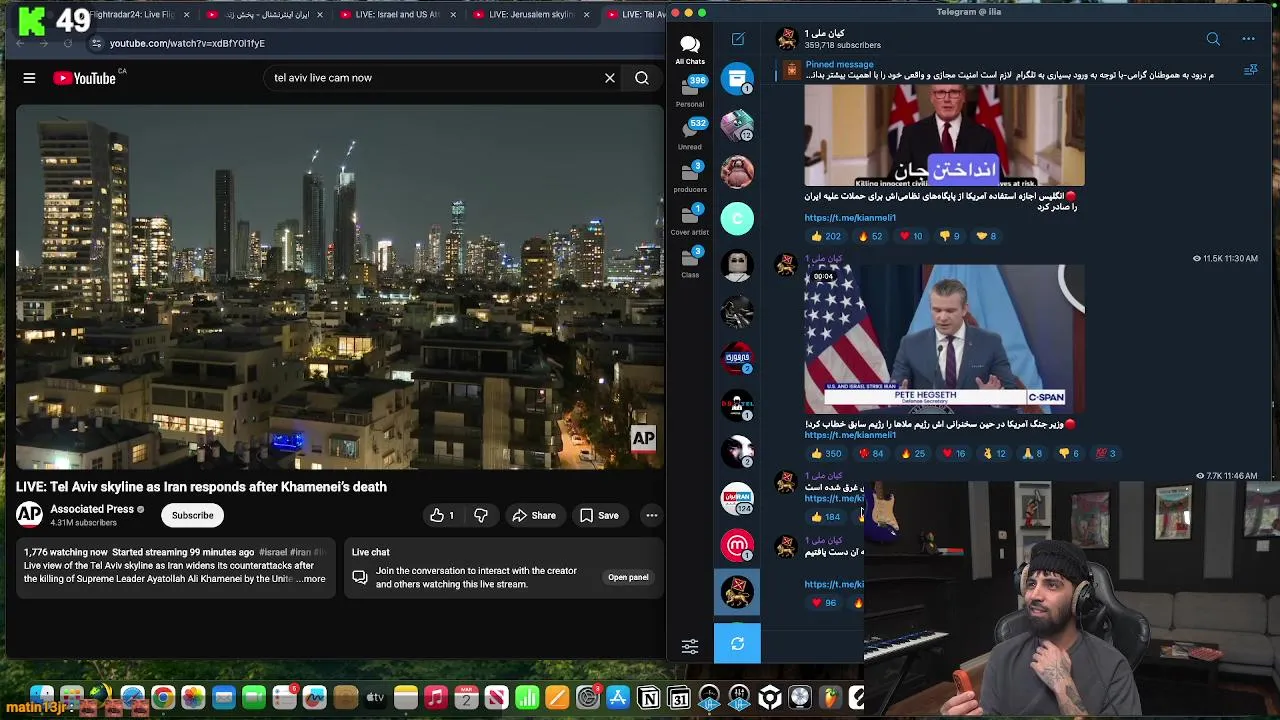This screenshot has height=720, width=1280.
Task: Save the video to a playlist
Action: click(599, 515)
